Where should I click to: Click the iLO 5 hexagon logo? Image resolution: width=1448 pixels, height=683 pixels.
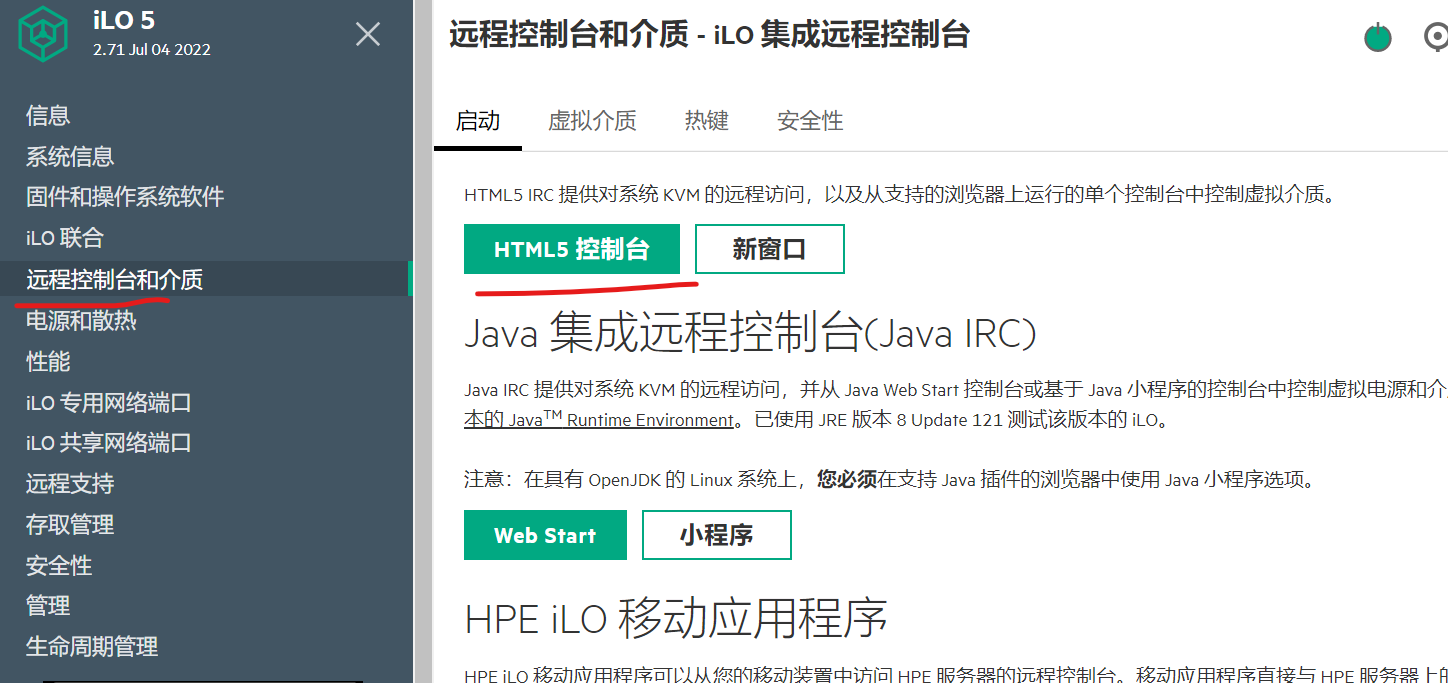tap(43, 33)
